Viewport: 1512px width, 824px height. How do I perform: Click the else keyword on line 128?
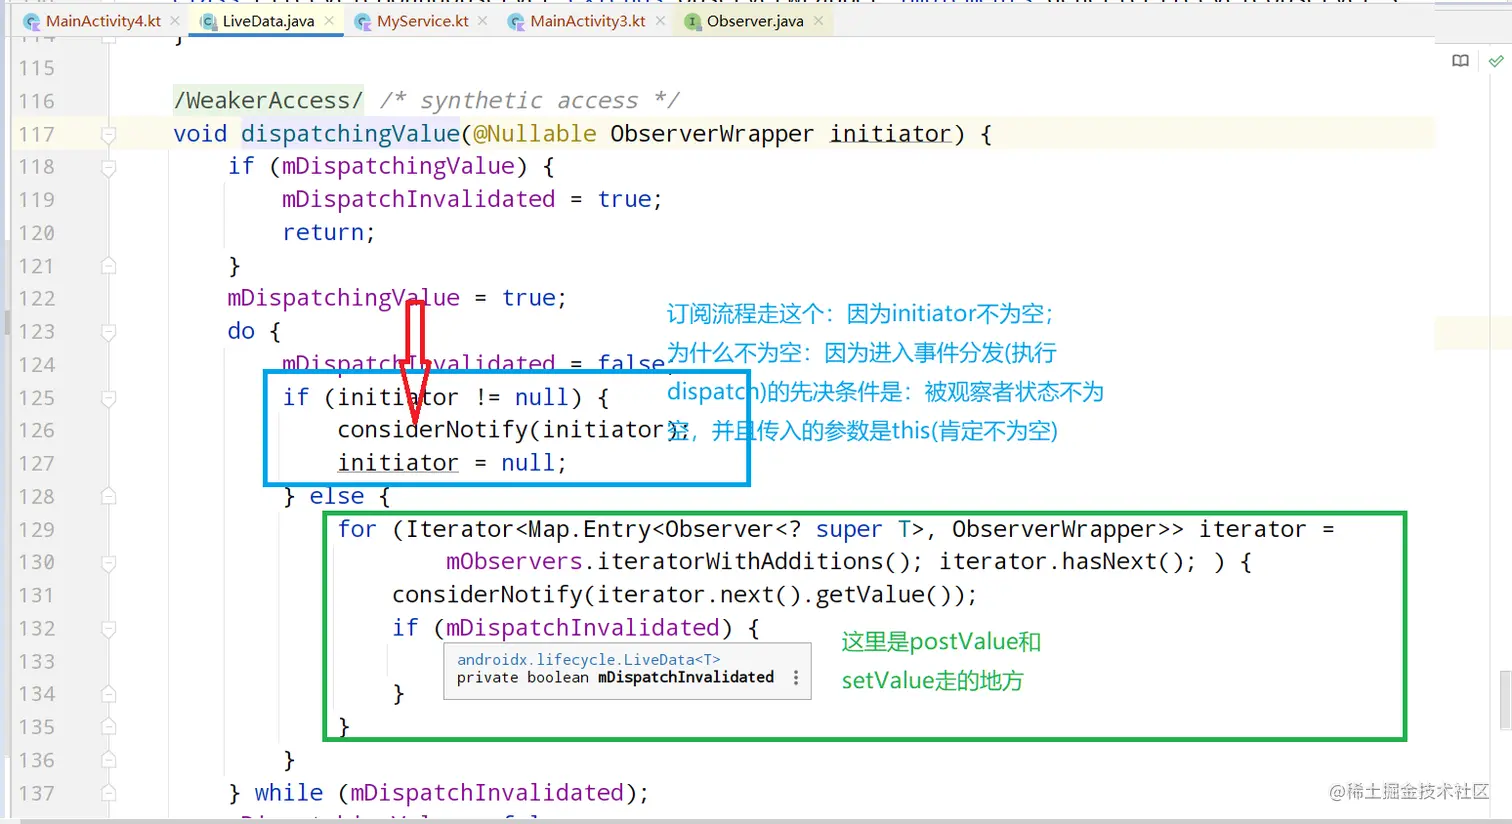[x=337, y=497]
